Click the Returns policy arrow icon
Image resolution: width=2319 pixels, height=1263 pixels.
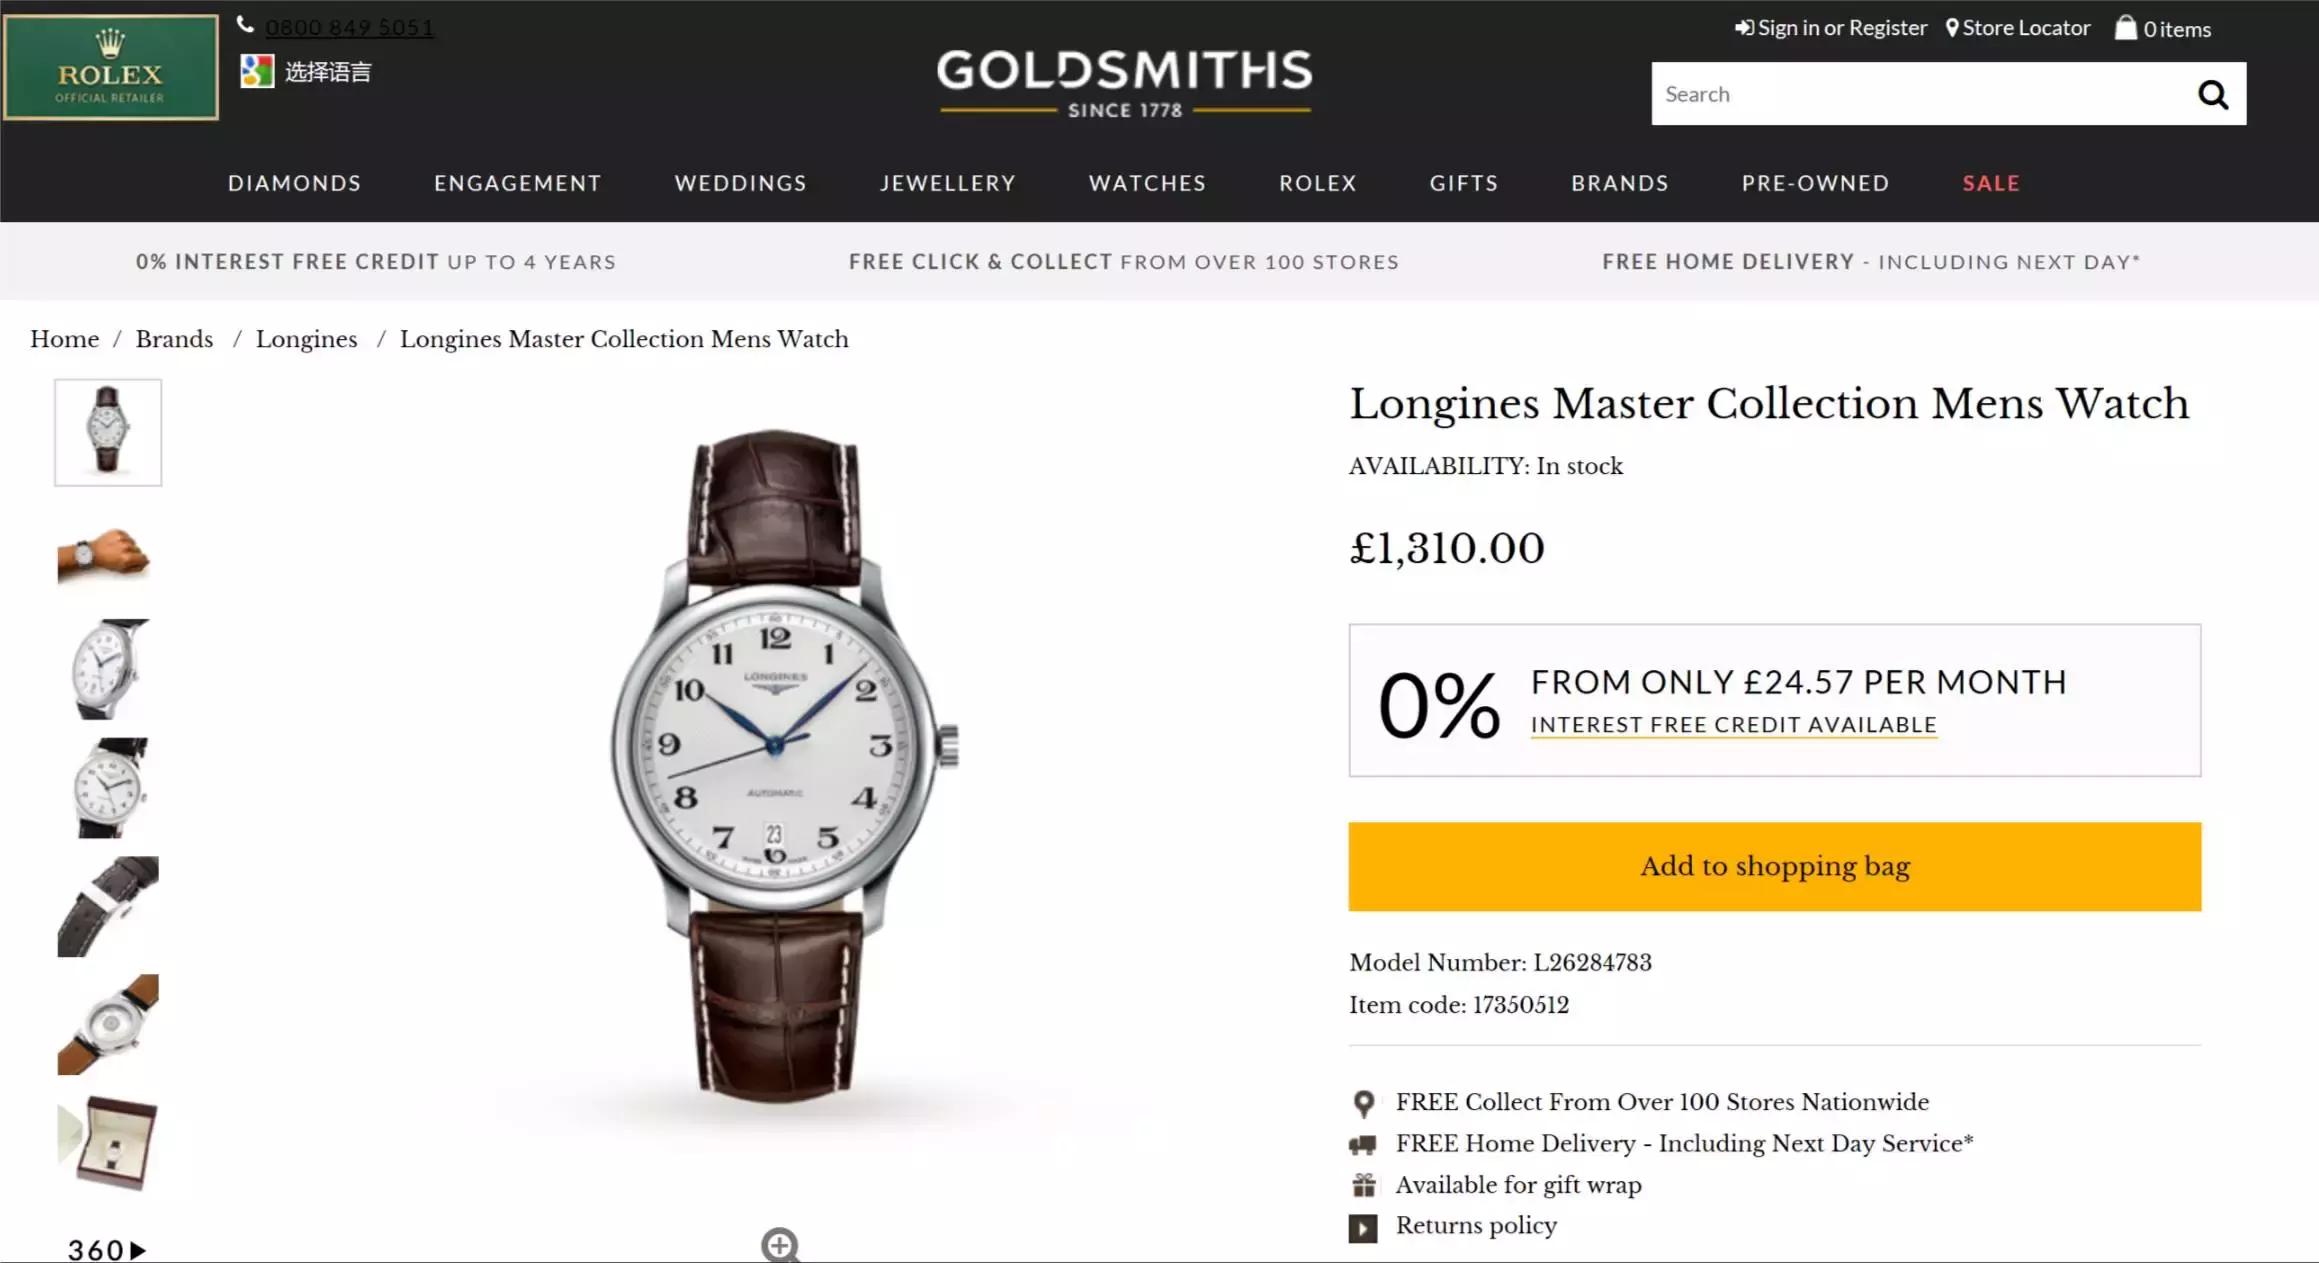(1362, 1227)
